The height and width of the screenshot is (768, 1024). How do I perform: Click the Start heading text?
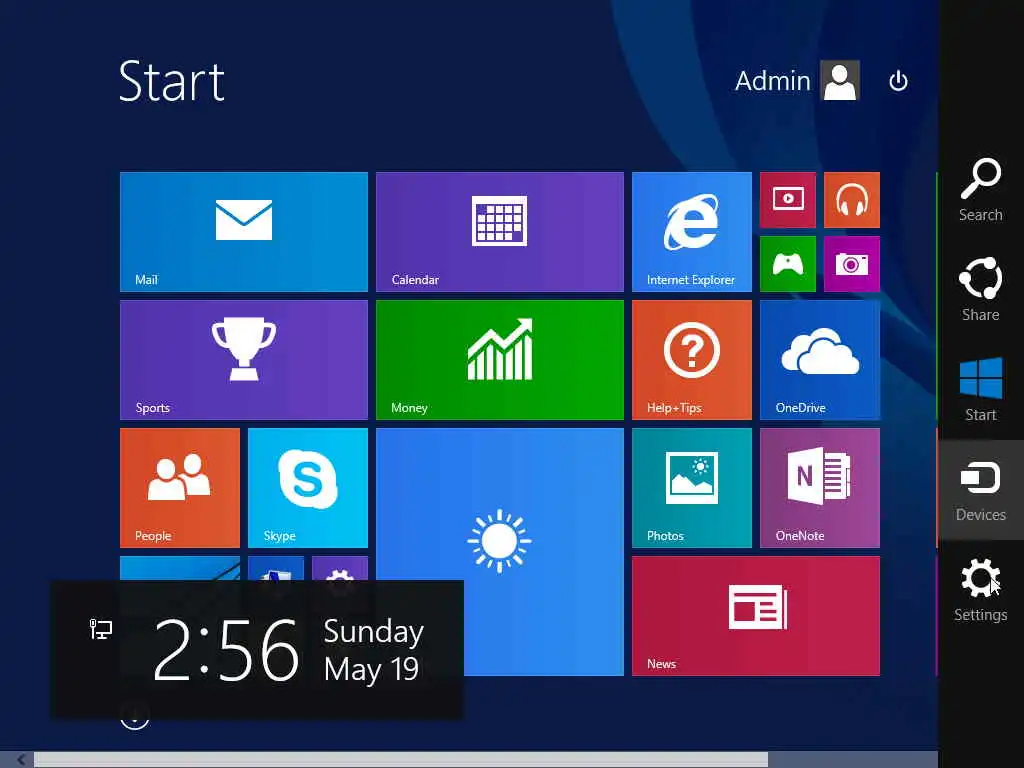pyautogui.click(x=172, y=81)
